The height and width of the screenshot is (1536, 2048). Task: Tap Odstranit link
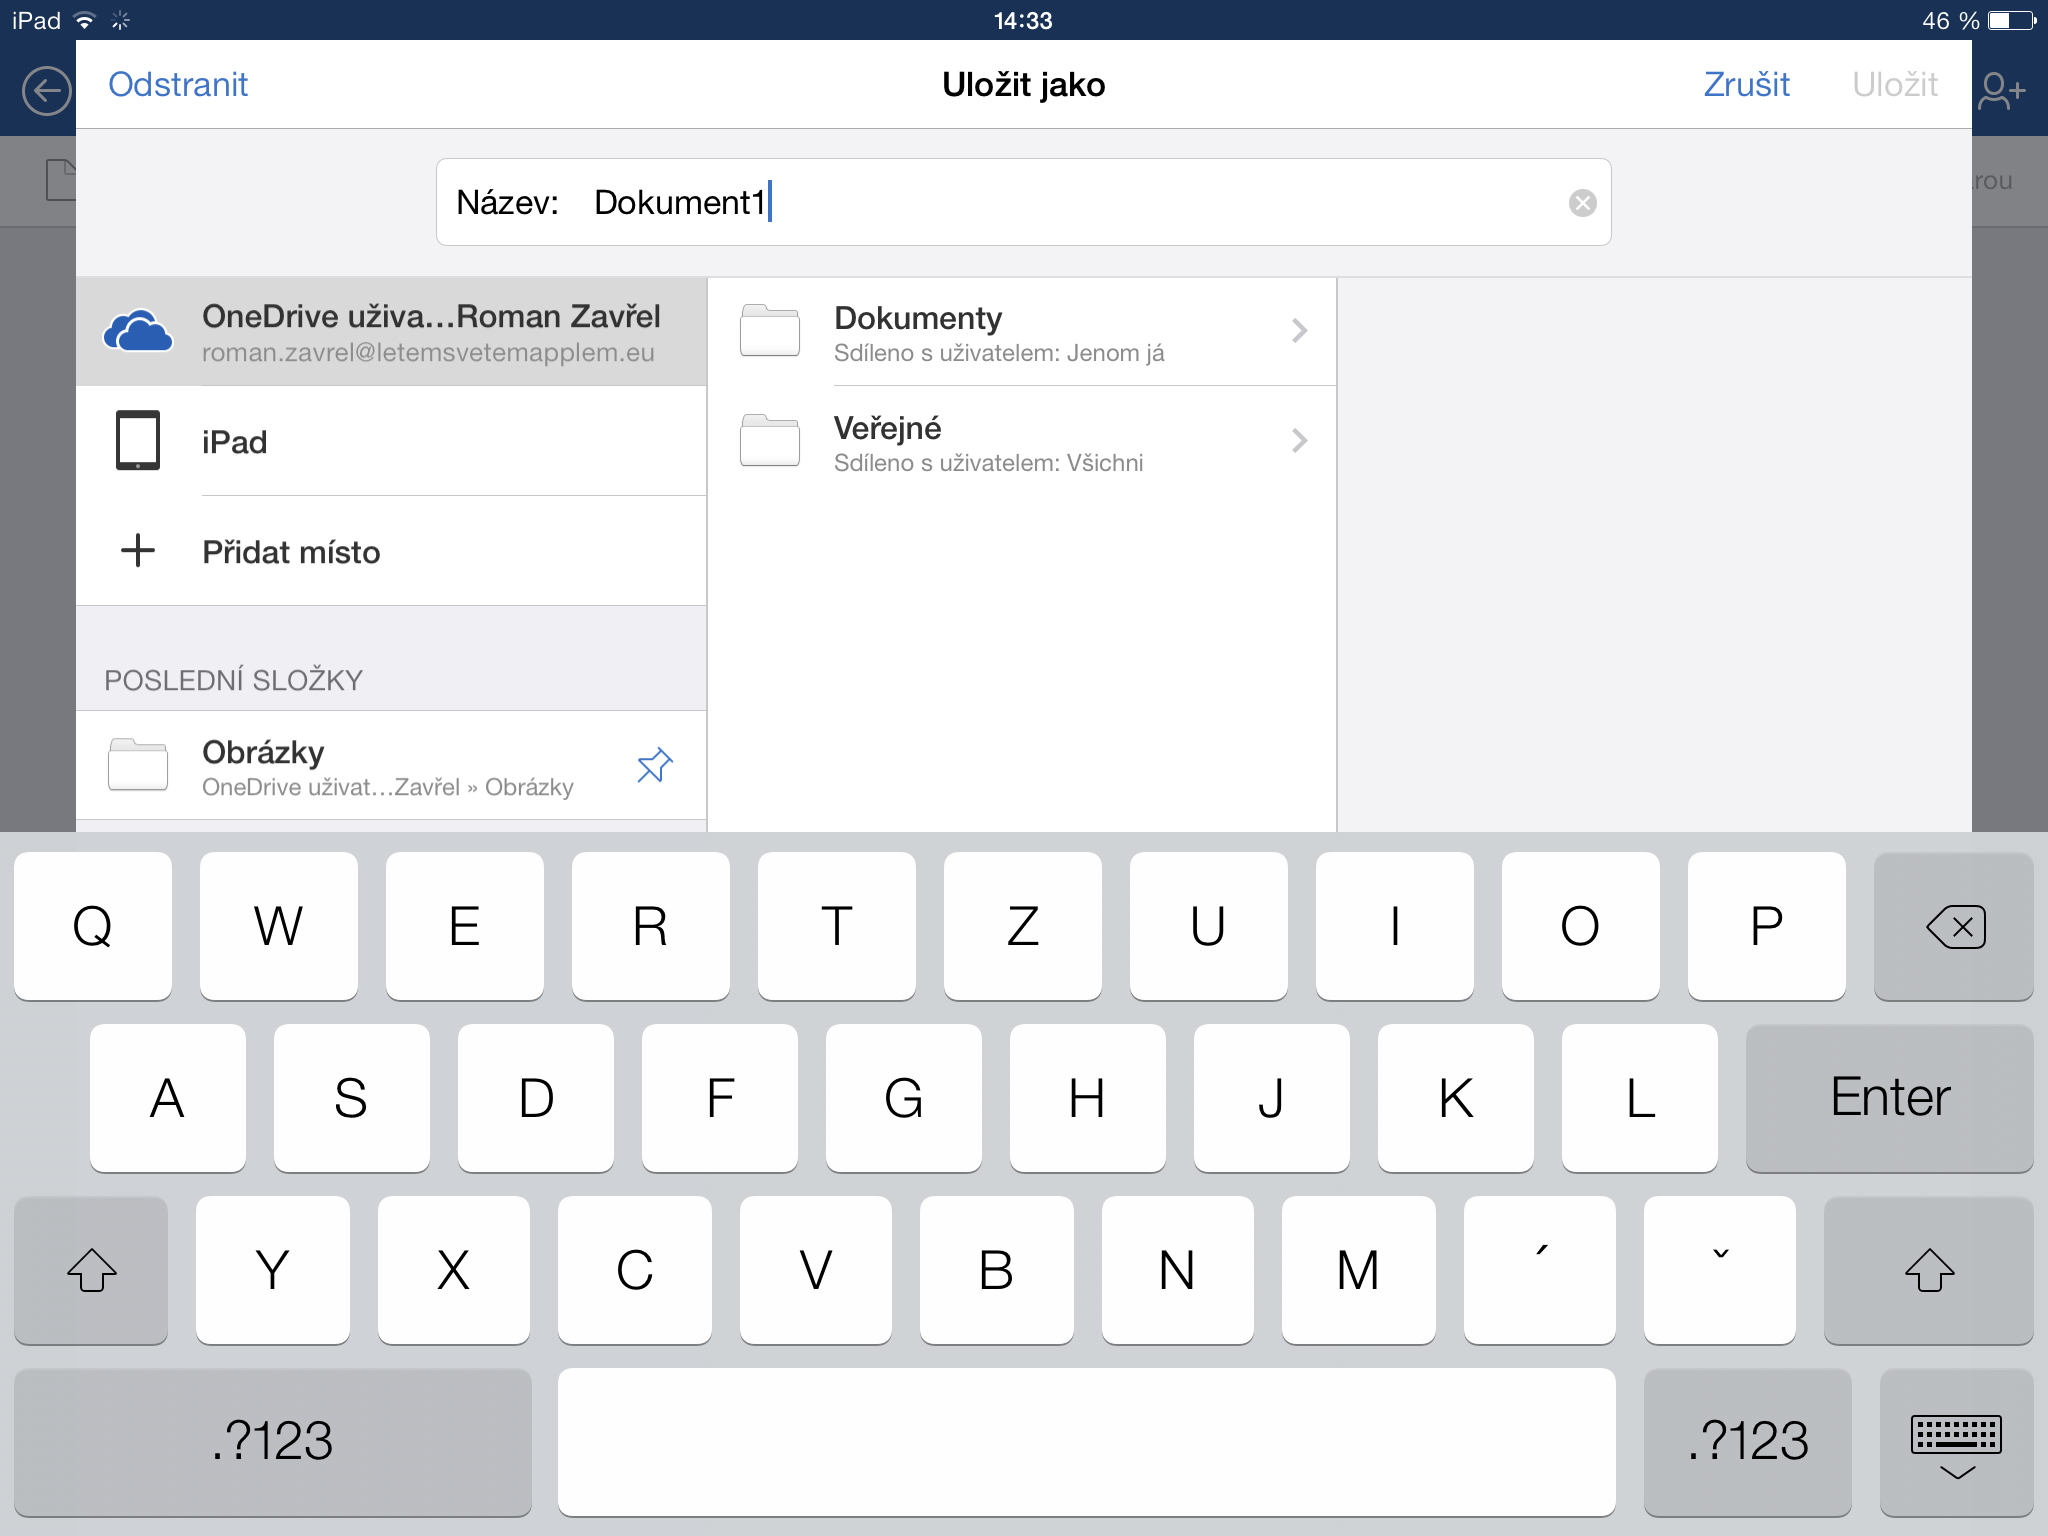[x=178, y=85]
